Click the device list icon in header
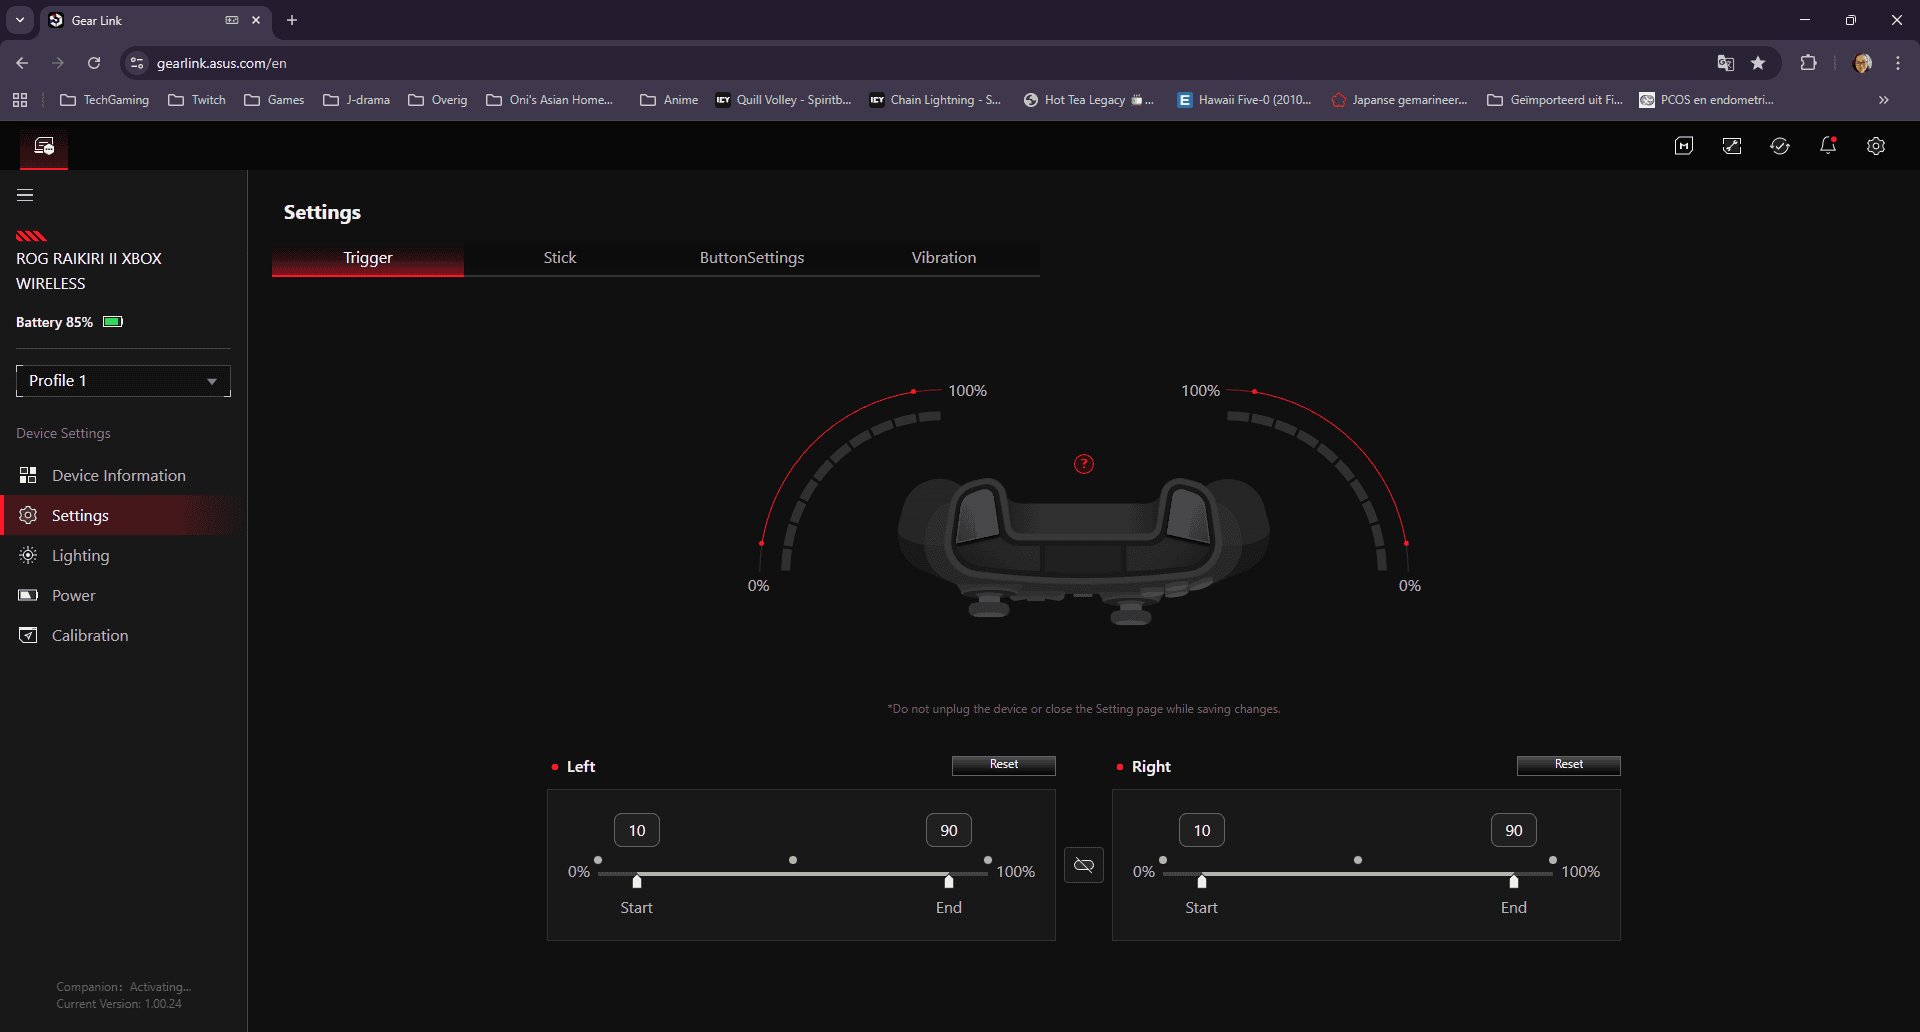 (44, 146)
